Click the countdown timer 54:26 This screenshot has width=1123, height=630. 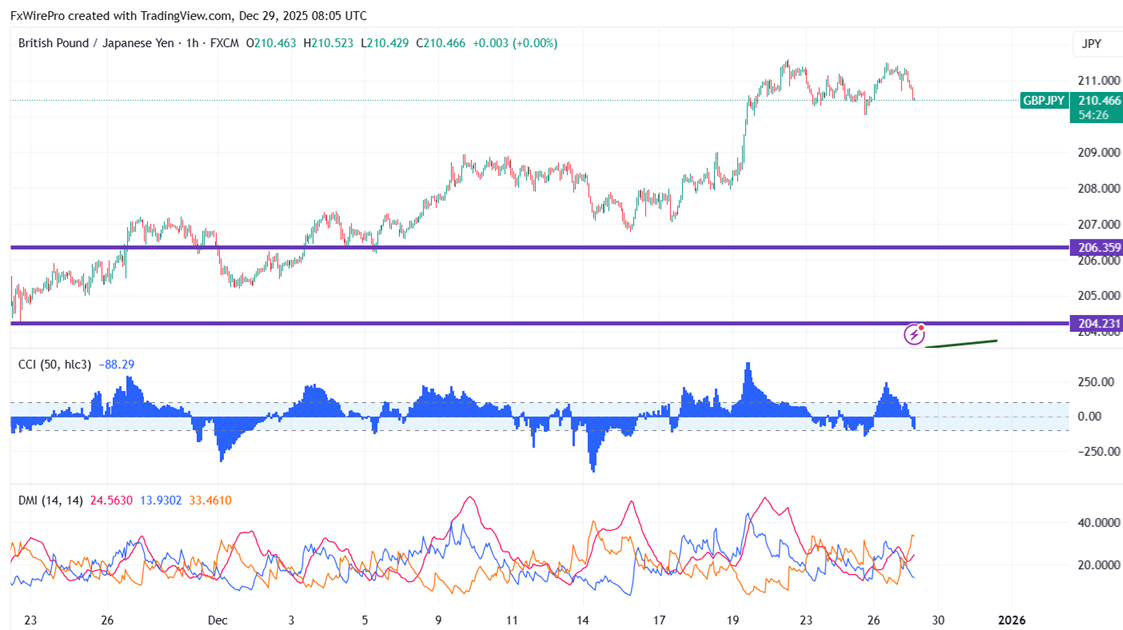click(x=1093, y=115)
